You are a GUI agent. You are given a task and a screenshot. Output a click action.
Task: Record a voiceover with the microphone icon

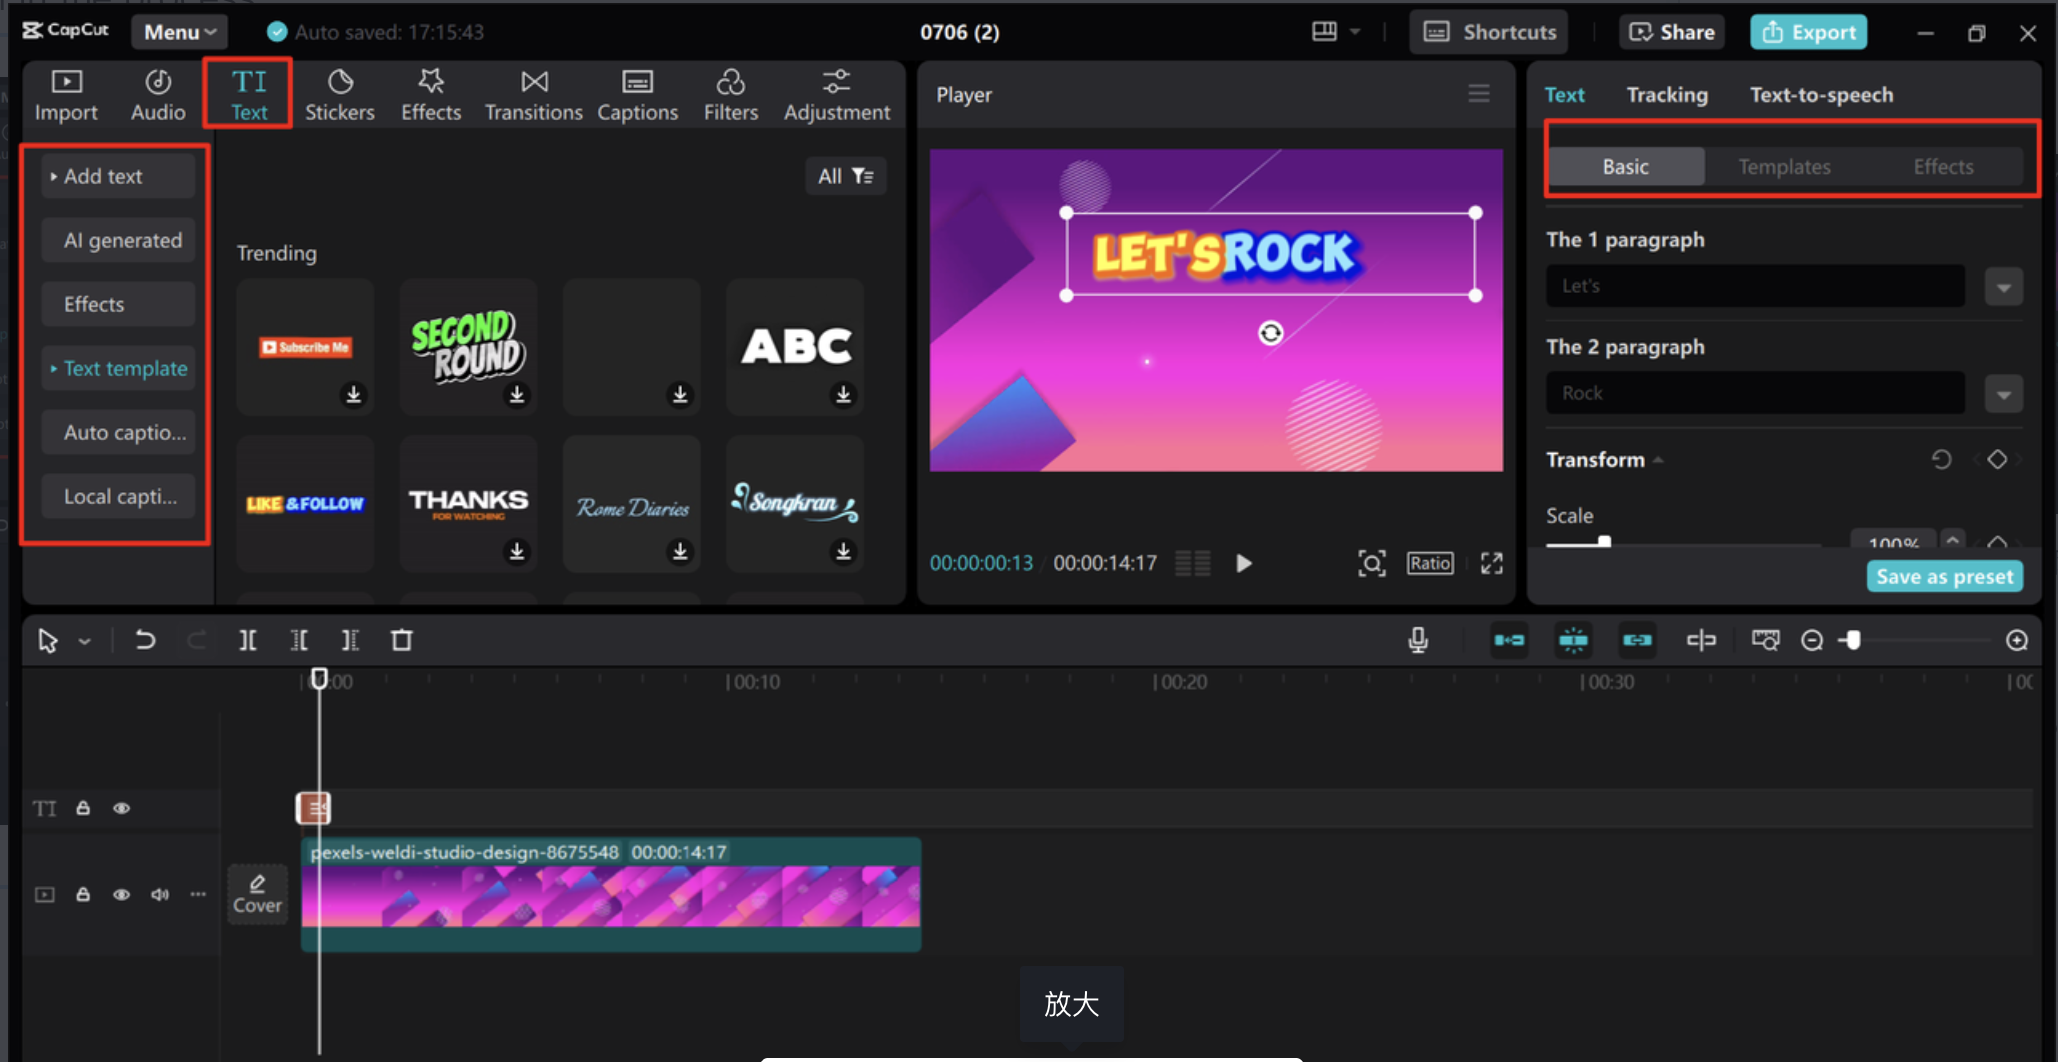[x=1418, y=640]
